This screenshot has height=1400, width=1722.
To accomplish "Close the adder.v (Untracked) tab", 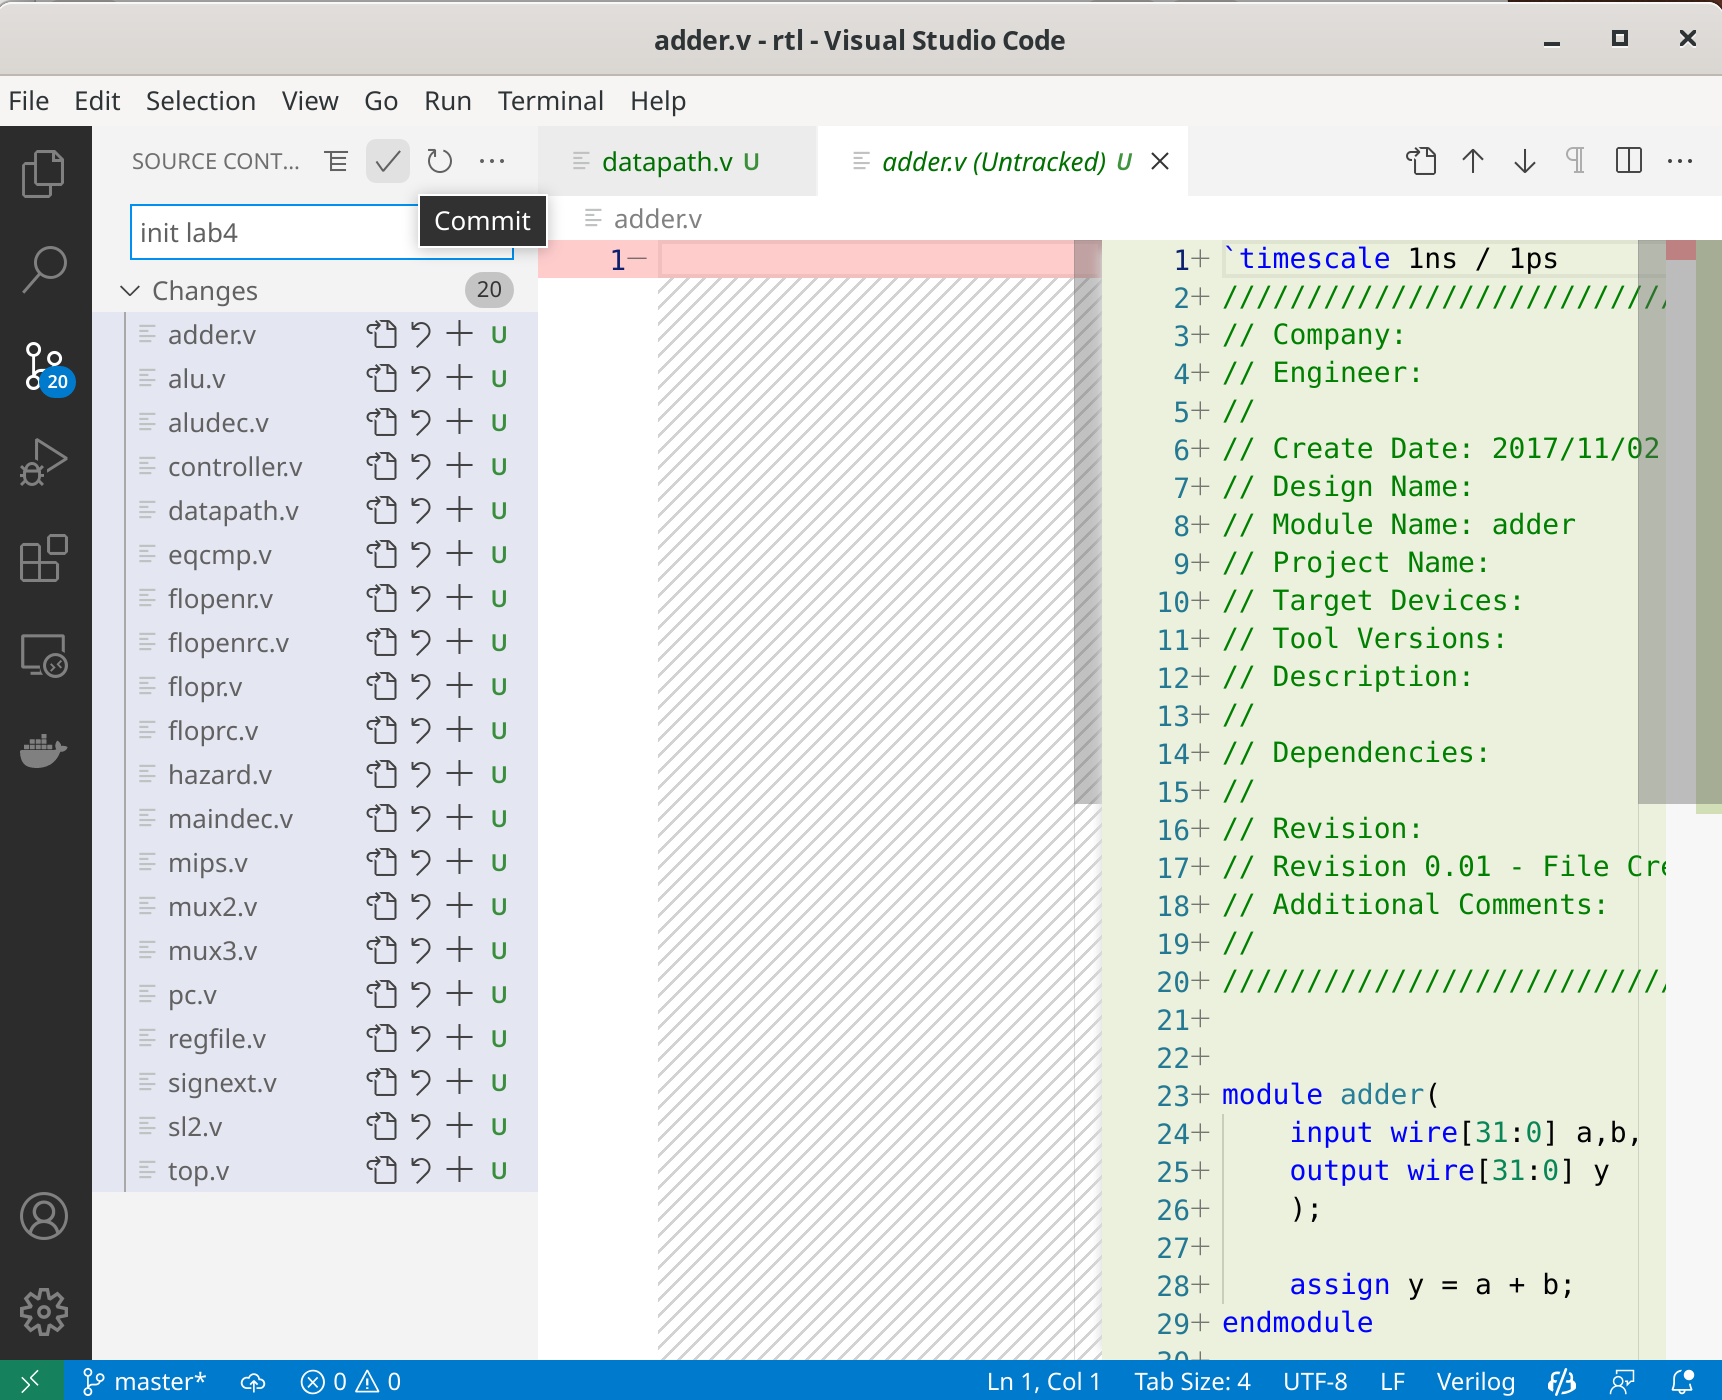I will (1160, 161).
